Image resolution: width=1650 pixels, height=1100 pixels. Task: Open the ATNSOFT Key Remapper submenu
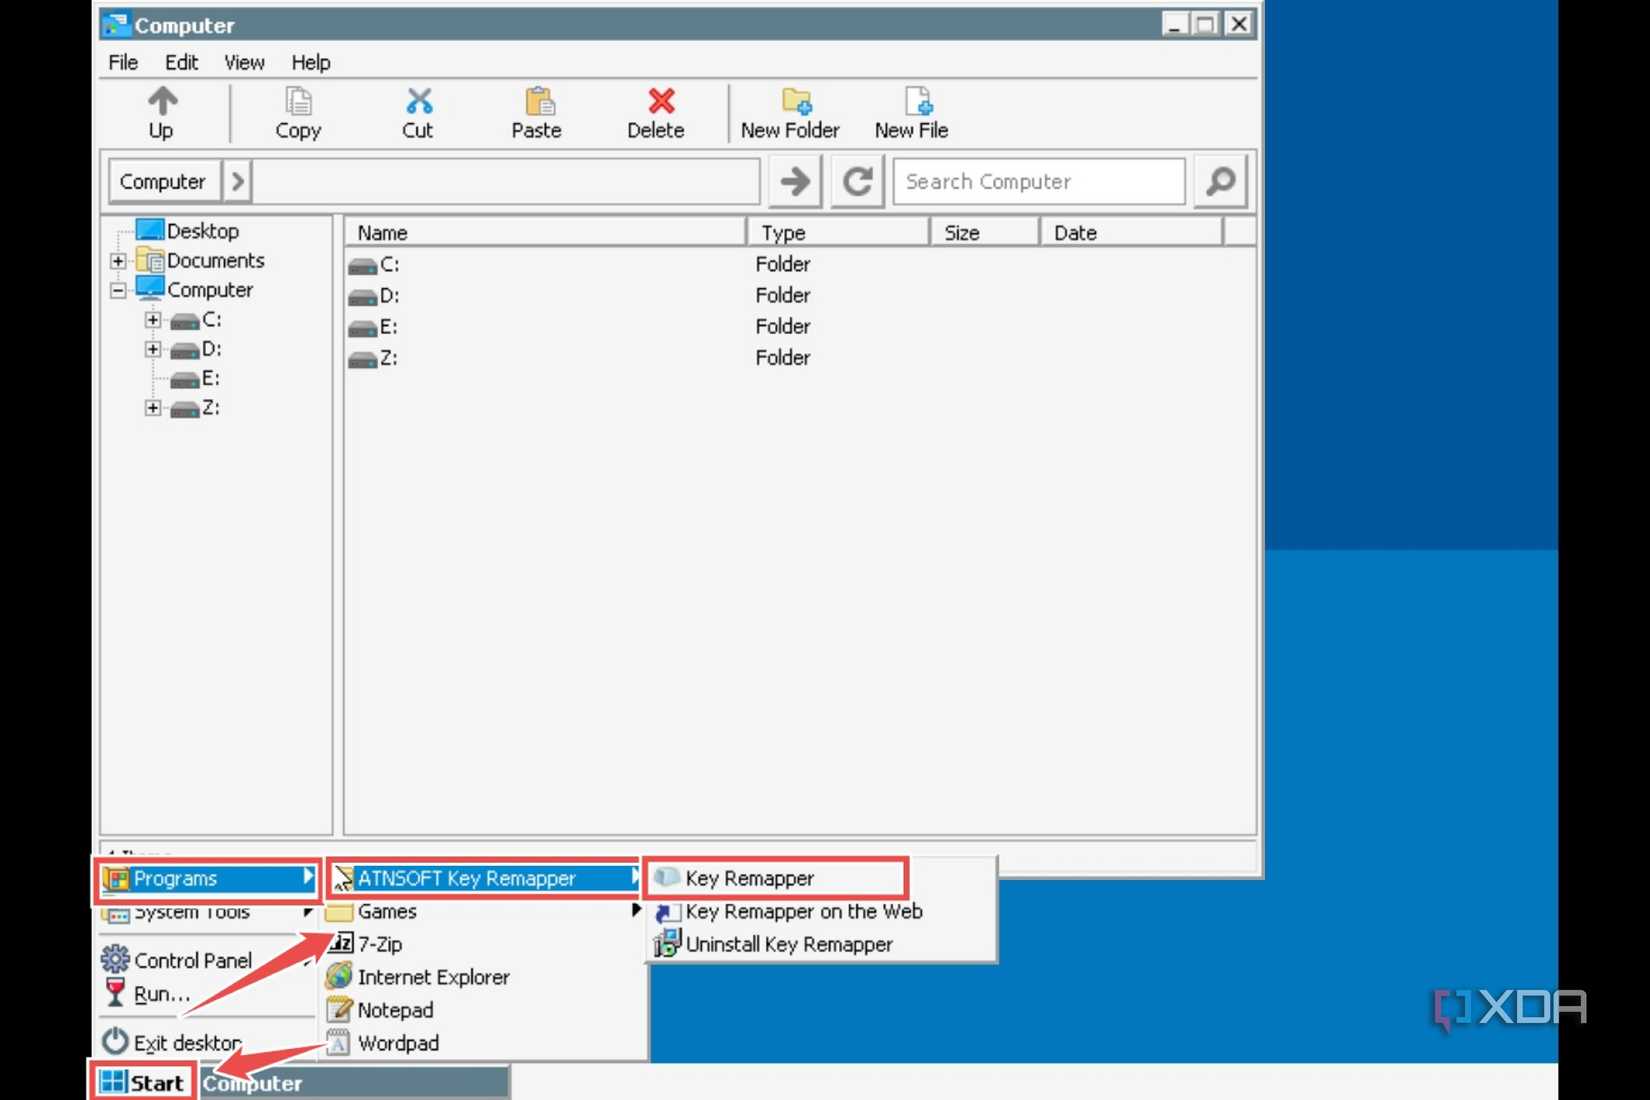[x=485, y=878]
